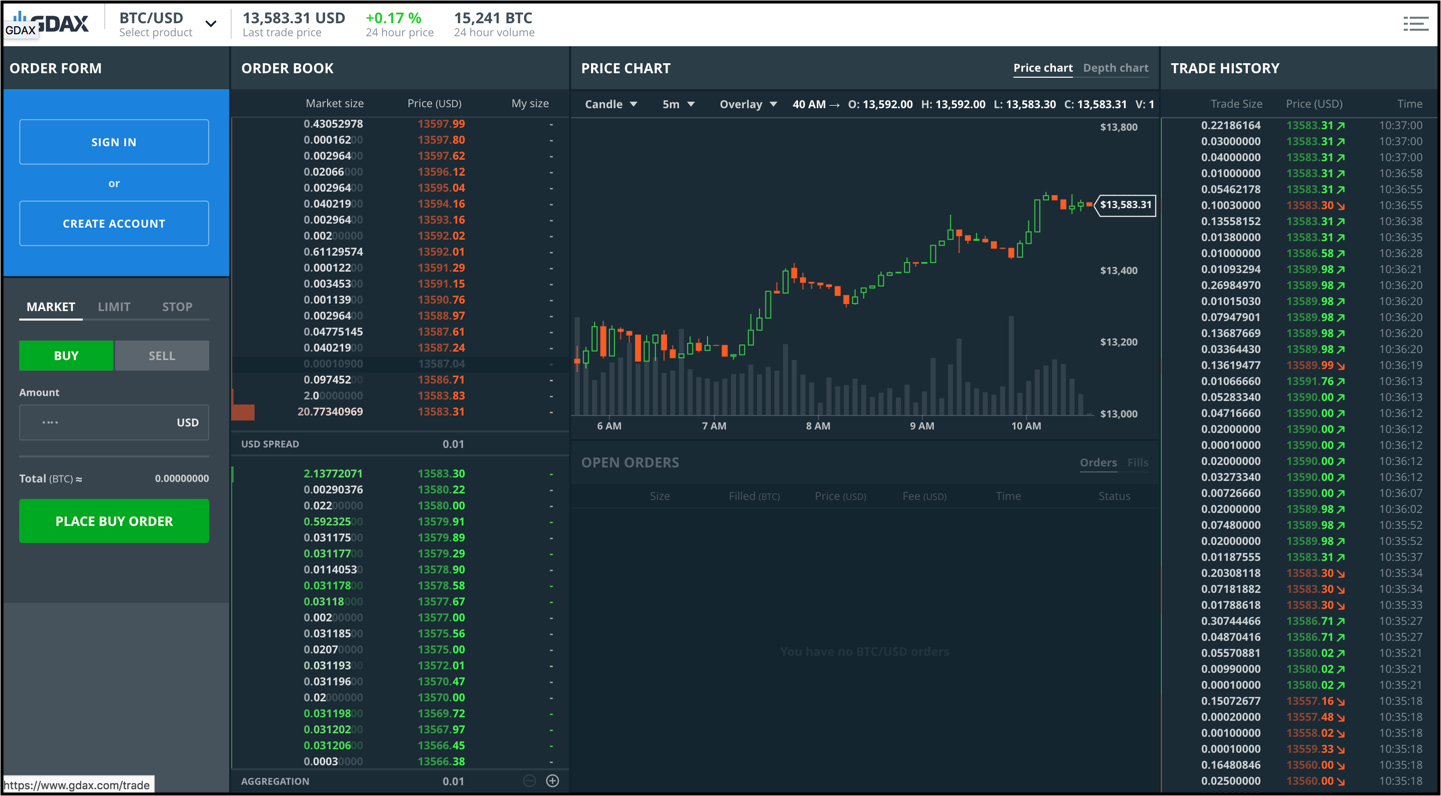Image resolution: width=1441 pixels, height=796 pixels.
Task: Select bid price 13579.91 in the order book
Action: [x=441, y=522]
